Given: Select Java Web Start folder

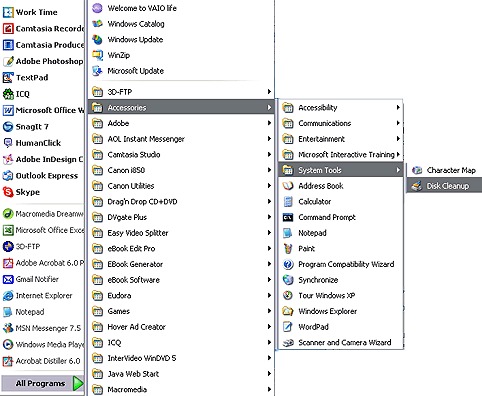Looking at the screenshot, I should tap(181, 374).
